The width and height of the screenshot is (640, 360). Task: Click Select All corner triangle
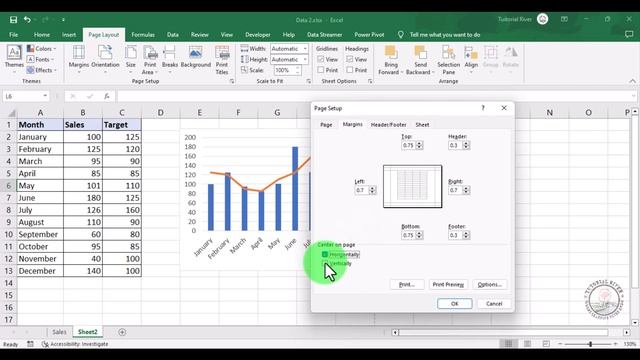[x=12, y=113]
